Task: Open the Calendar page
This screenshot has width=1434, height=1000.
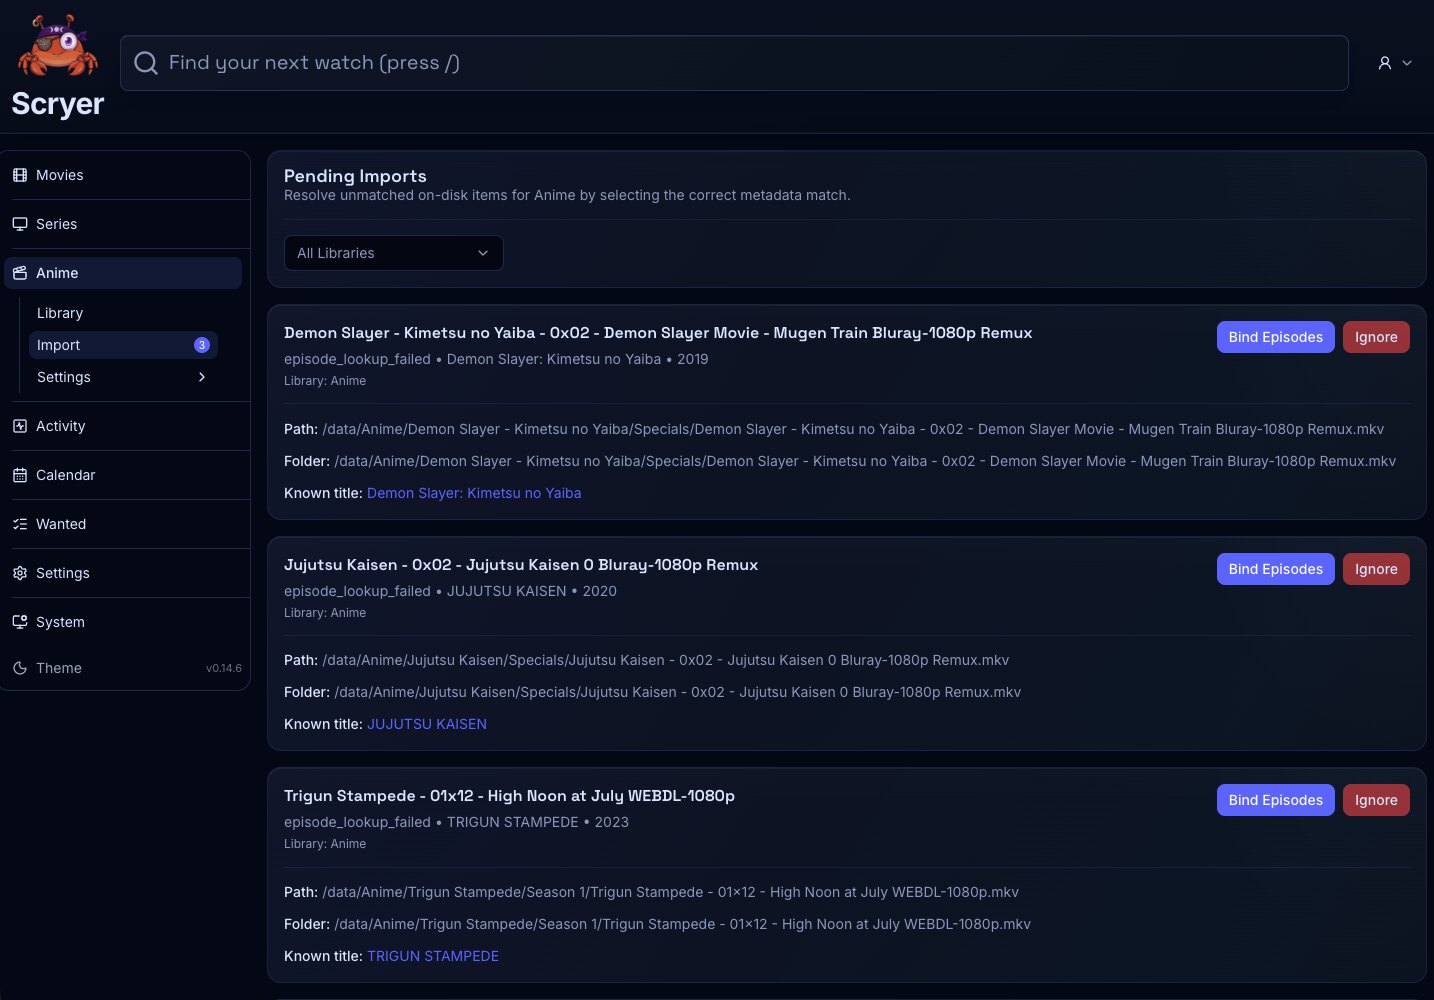Action: [124, 475]
